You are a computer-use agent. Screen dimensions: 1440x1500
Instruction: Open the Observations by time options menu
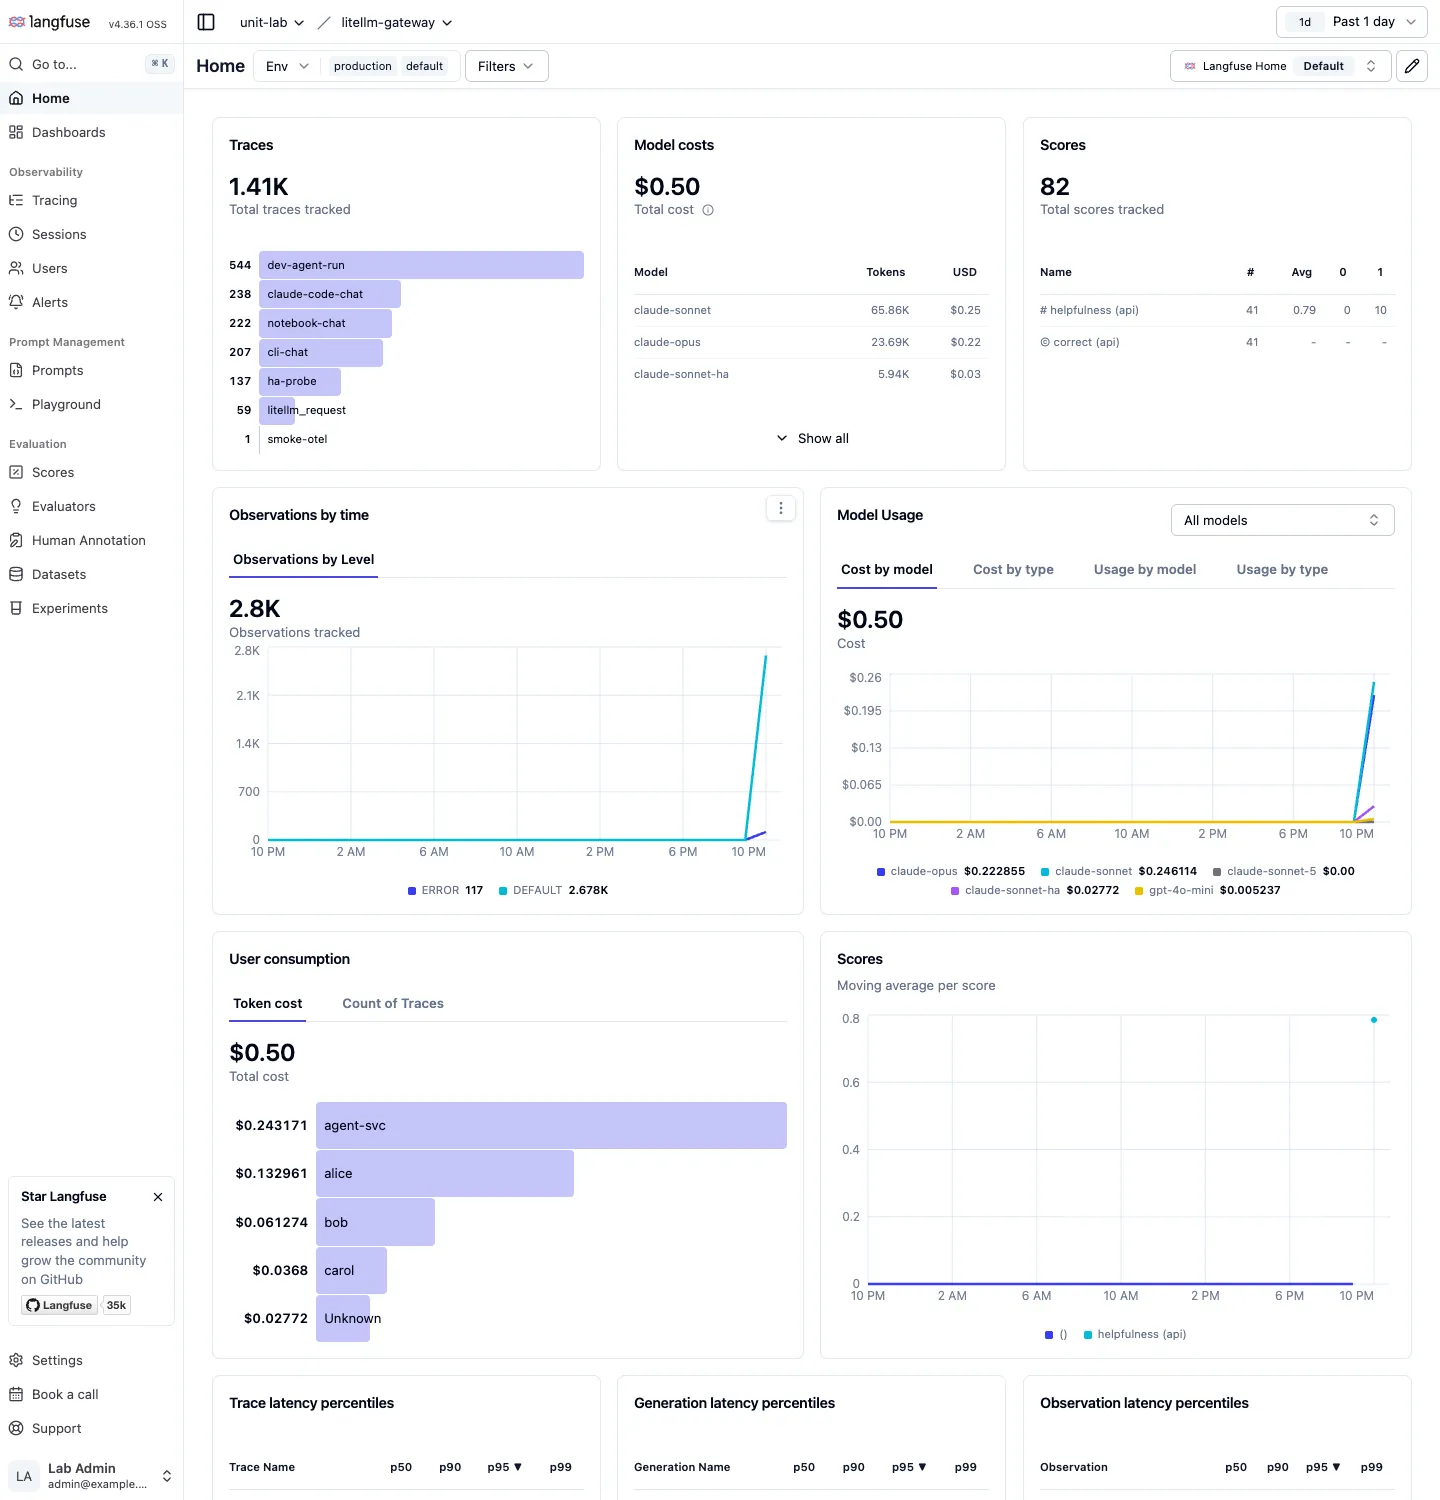[x=781, y=508]
